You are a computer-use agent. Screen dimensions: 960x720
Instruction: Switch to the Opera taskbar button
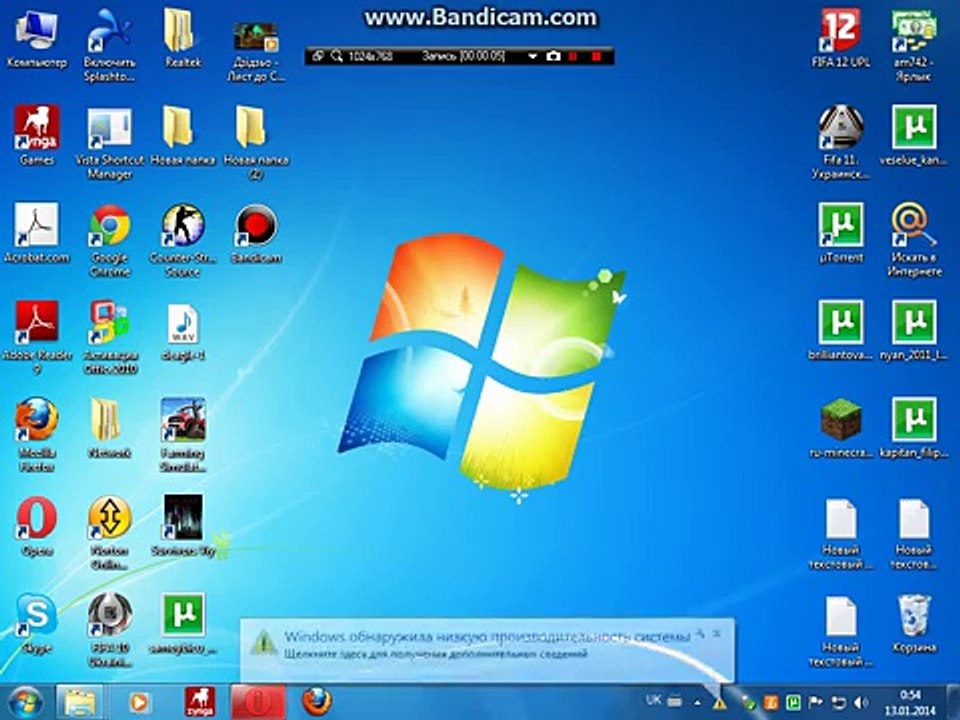point(257,702)
